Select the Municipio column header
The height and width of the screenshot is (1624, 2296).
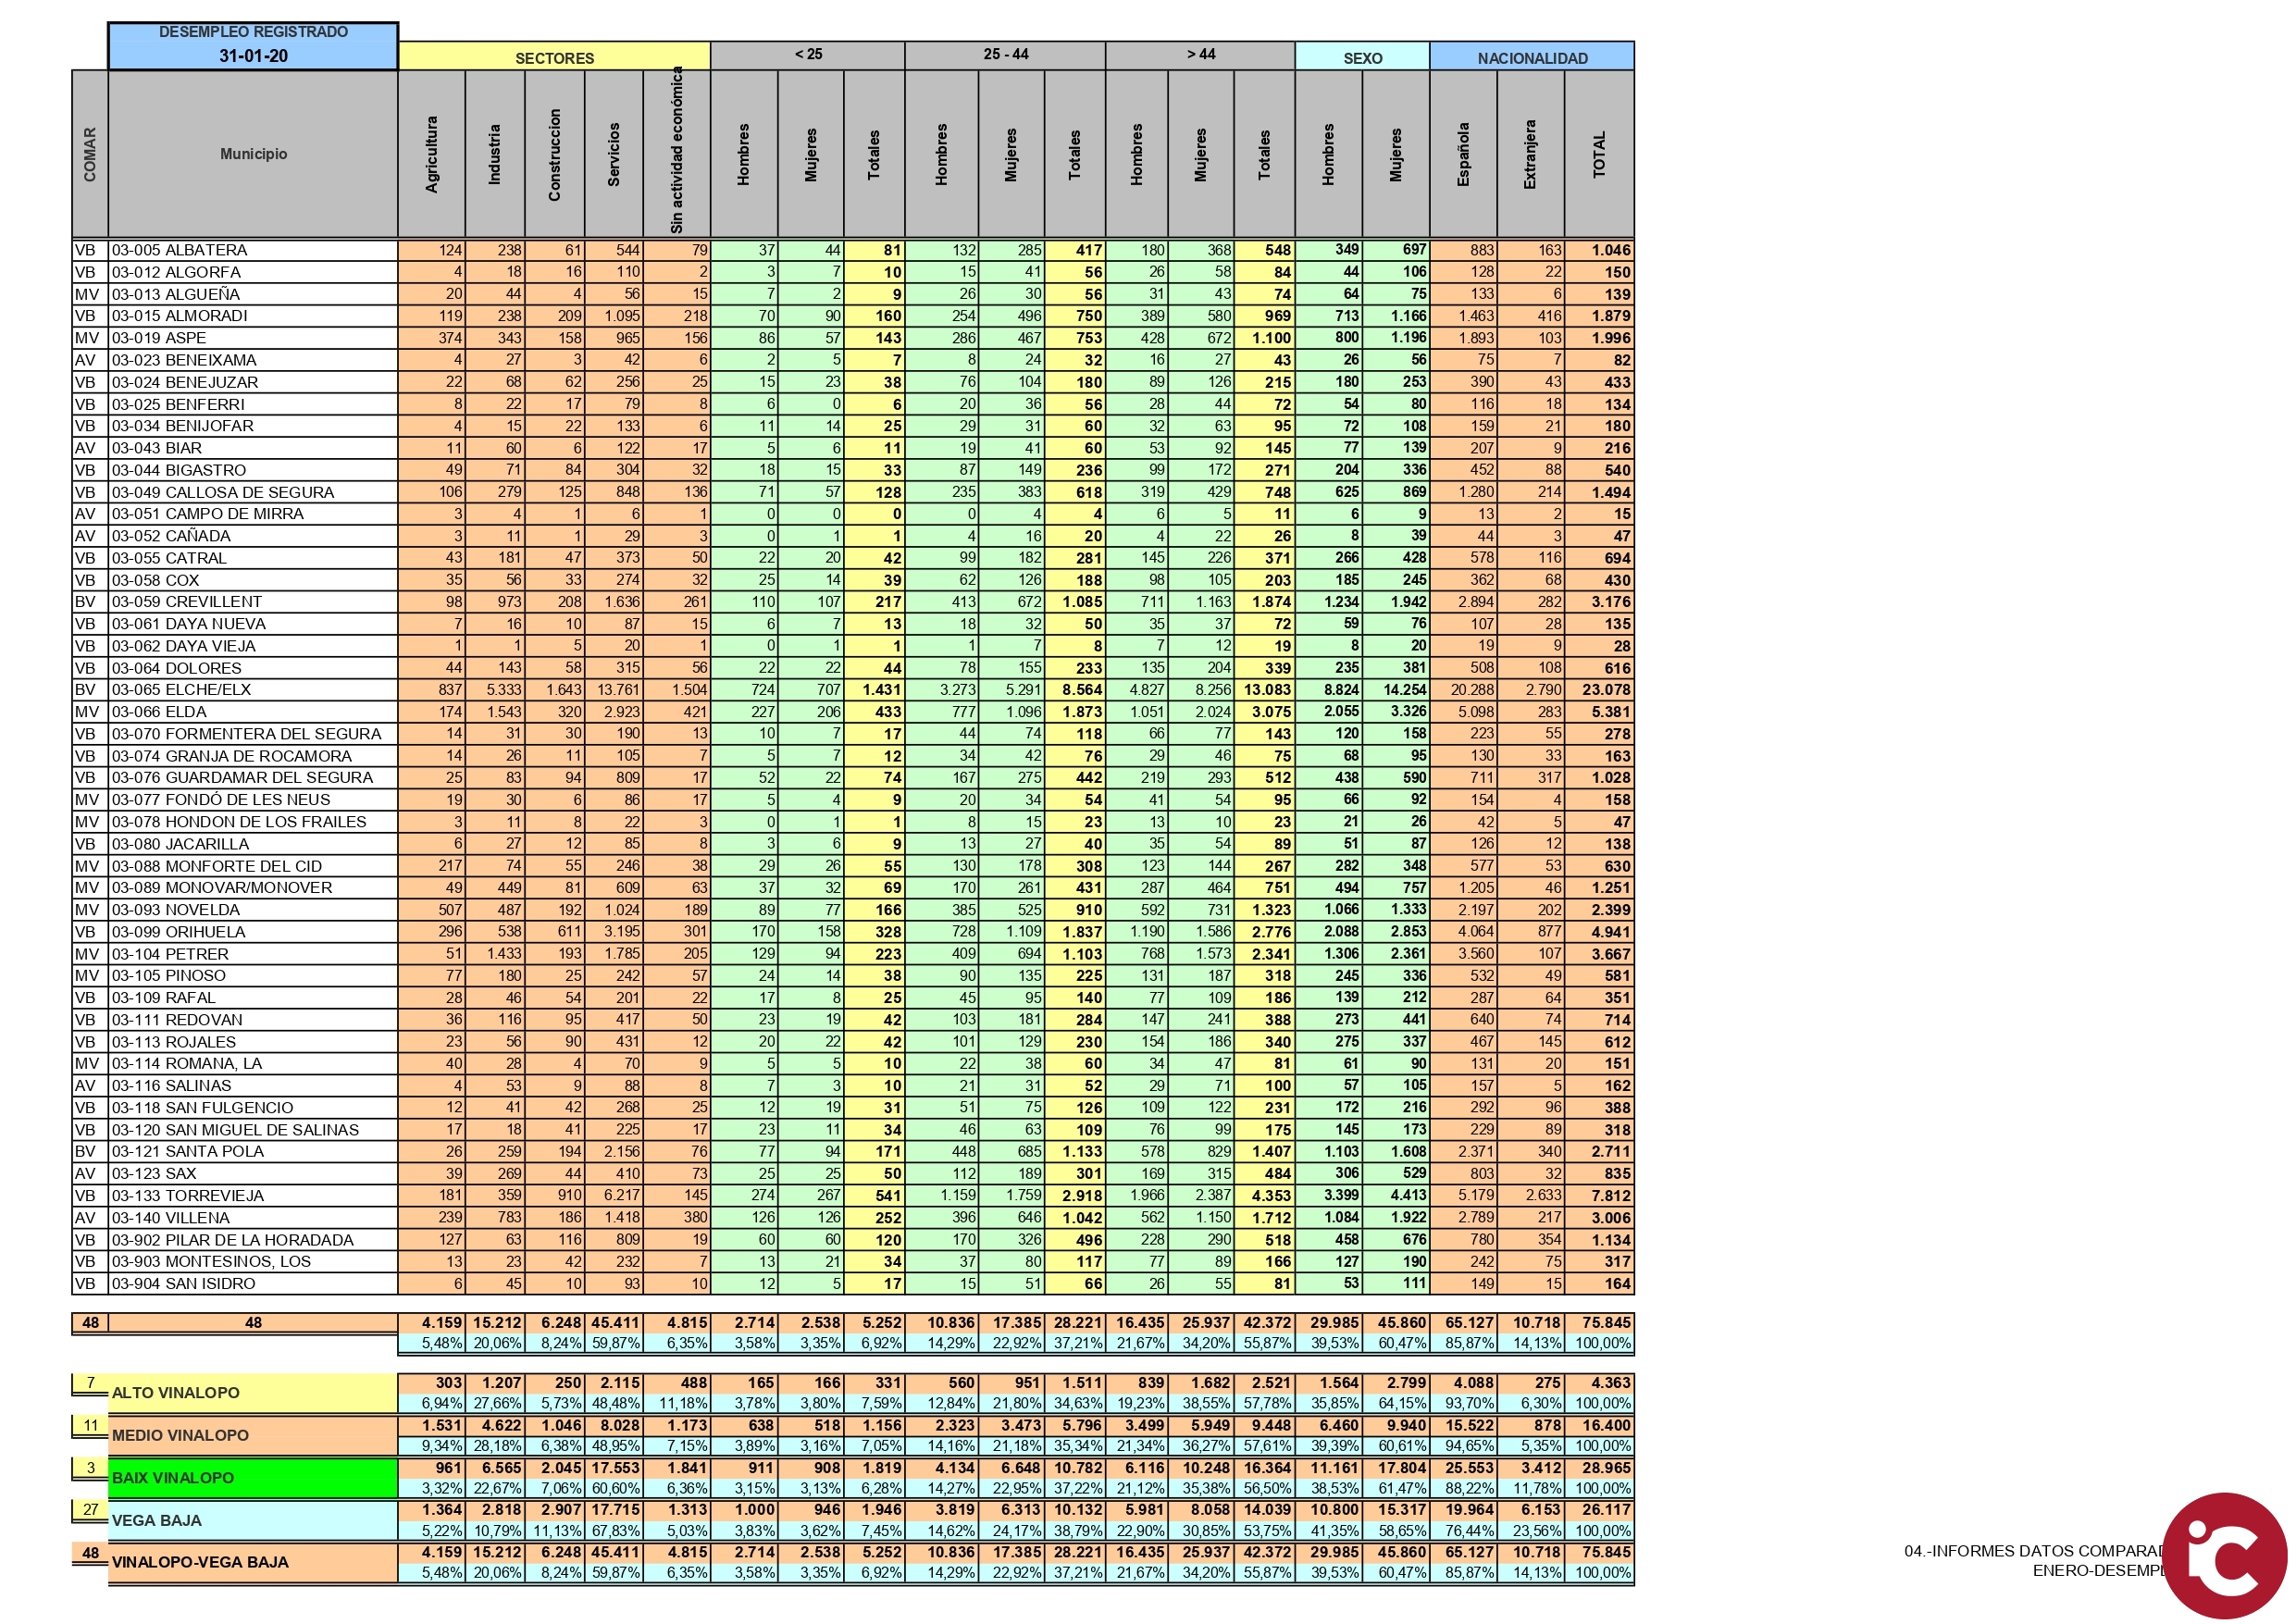point(253,154)
